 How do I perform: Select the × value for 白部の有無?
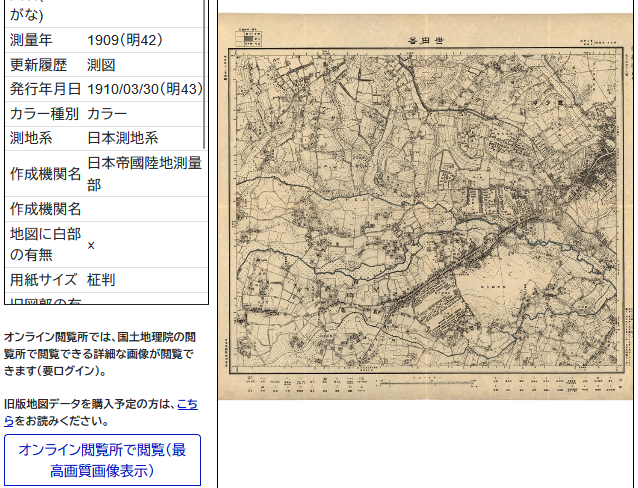pyautogui.click(x=91, y=245)
